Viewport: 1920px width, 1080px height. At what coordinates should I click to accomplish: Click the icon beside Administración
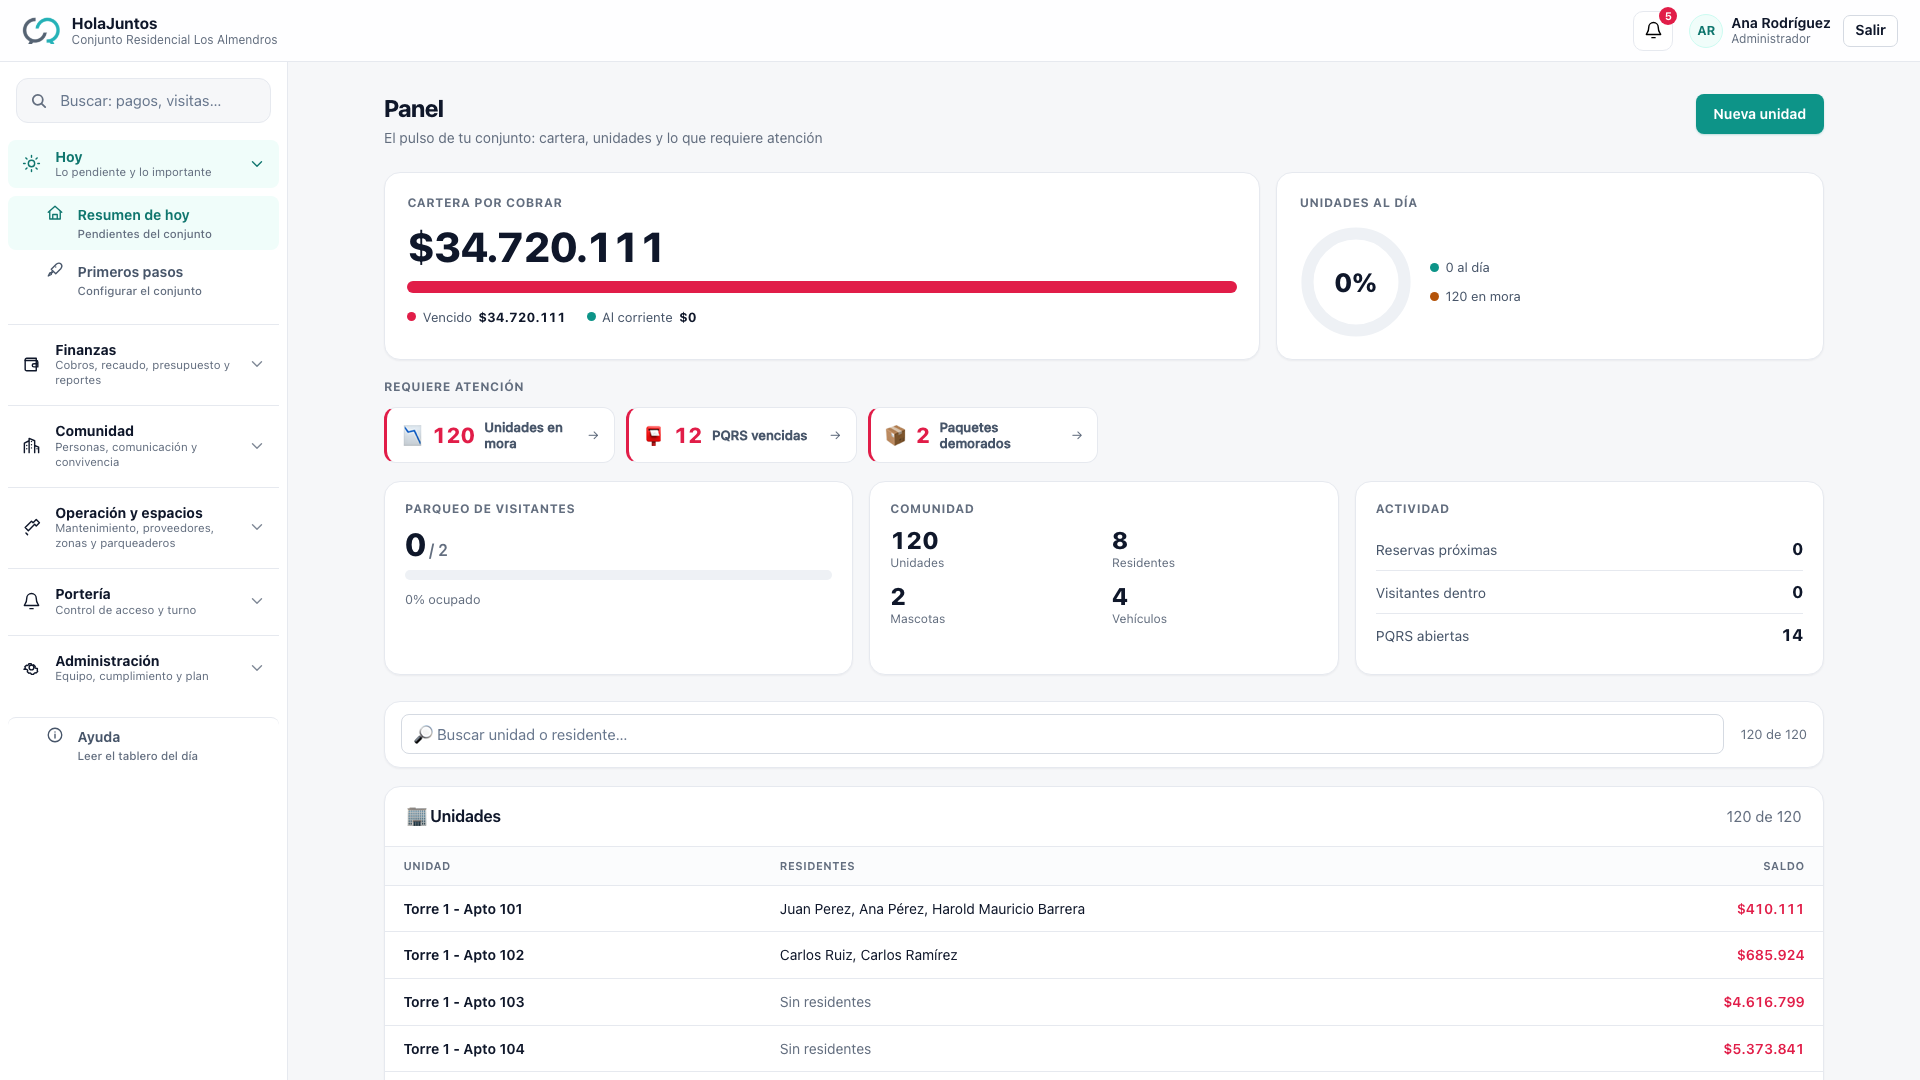(x=32, y=668)
